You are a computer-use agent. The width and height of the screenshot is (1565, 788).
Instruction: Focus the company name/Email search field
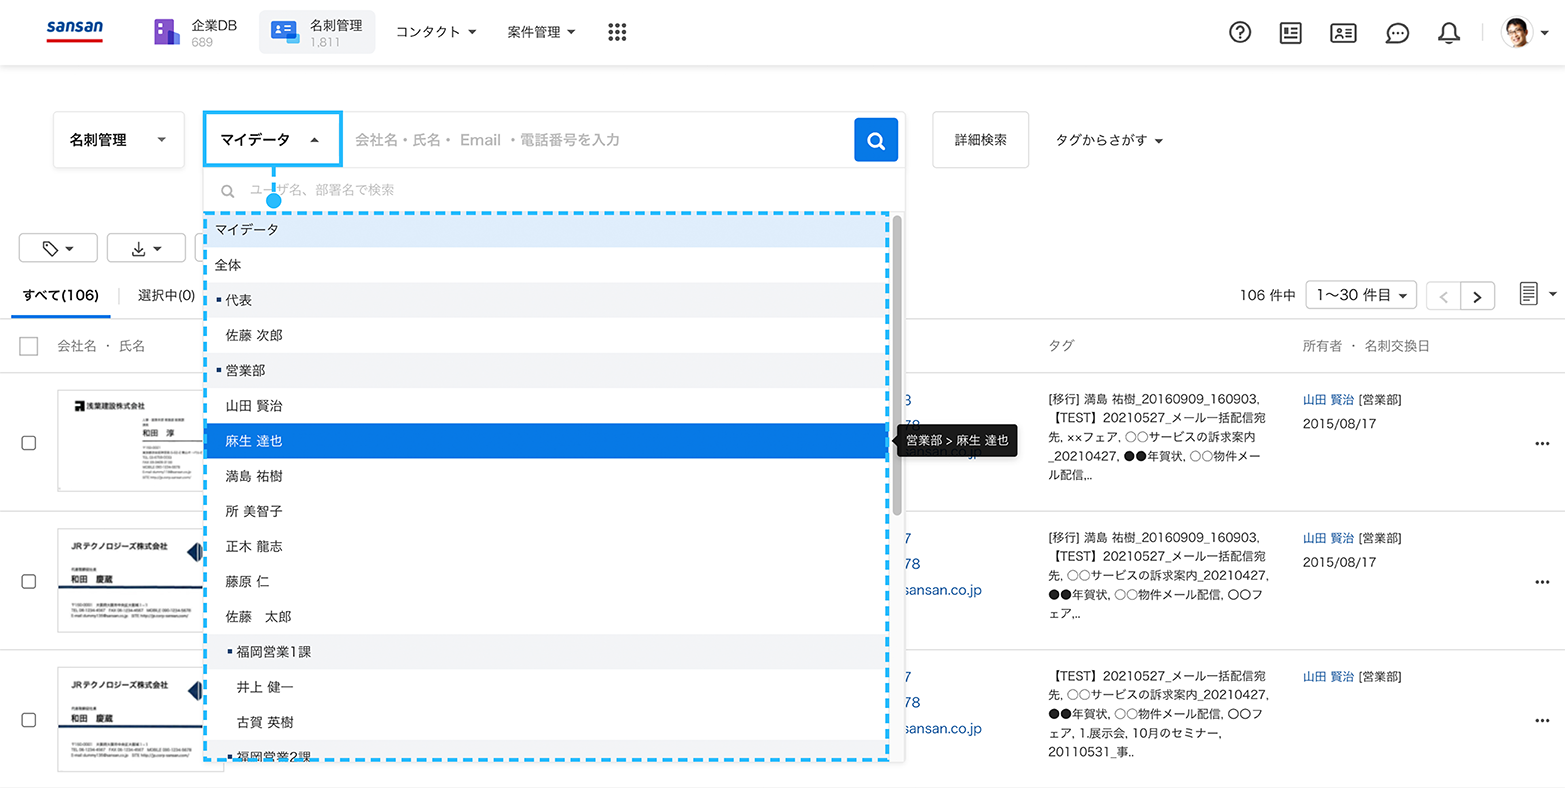(x=597, y=140)
